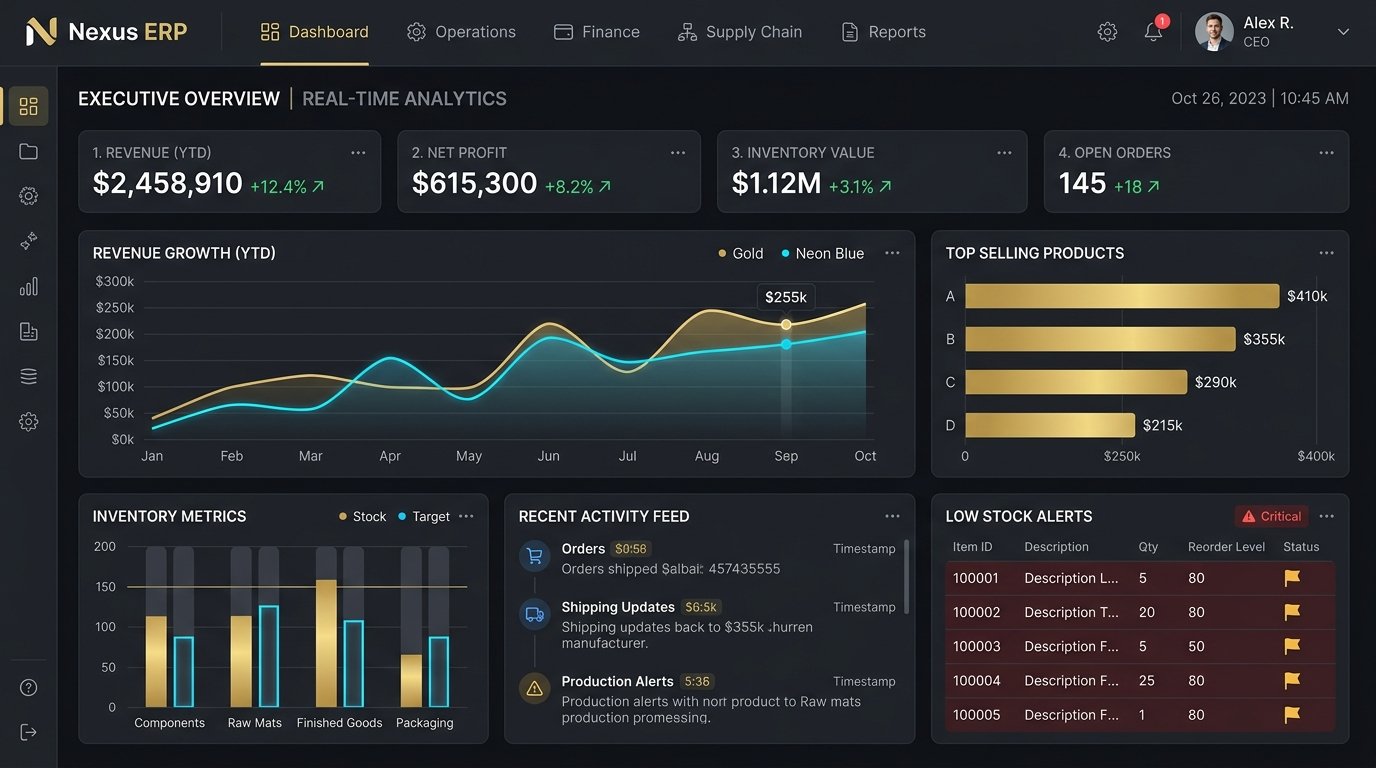Switch to the Operations tab
Image resolution: width=1376 pixels, height=768 pixels.
(461, 32)
